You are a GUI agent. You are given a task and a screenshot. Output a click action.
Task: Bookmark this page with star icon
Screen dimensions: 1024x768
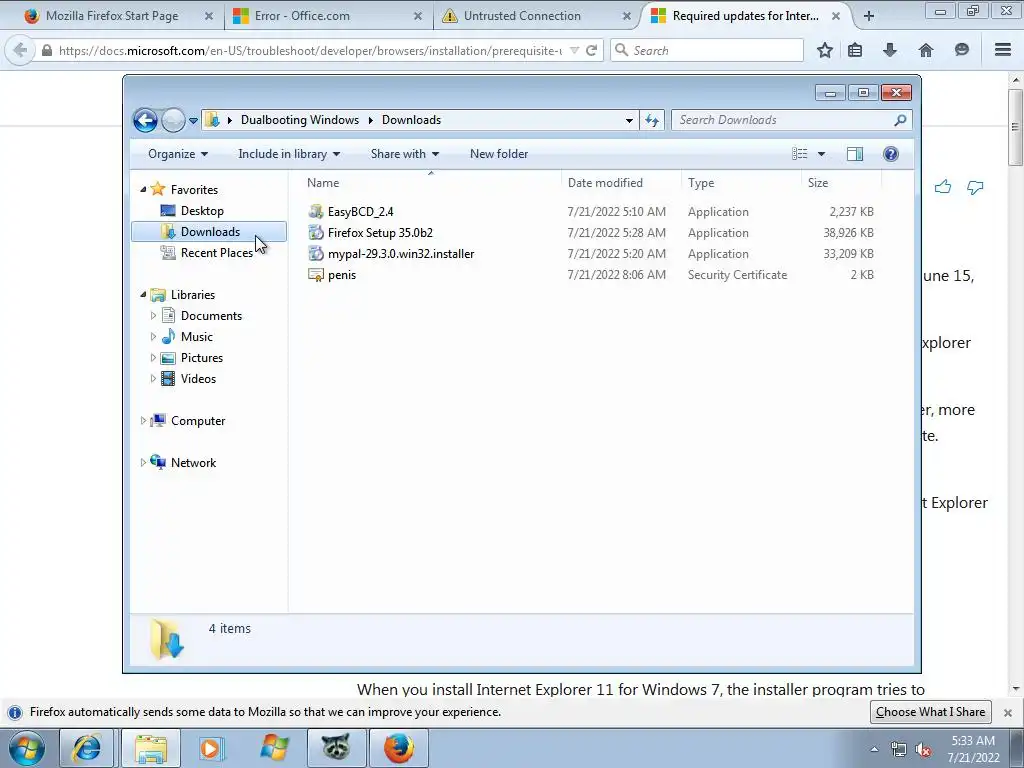pos(825,50)
